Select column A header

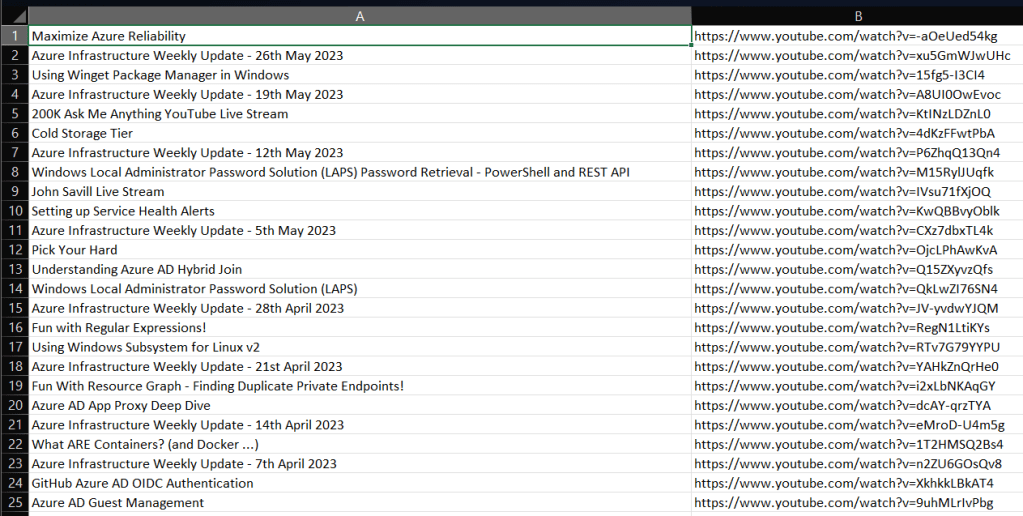[360, 16]
